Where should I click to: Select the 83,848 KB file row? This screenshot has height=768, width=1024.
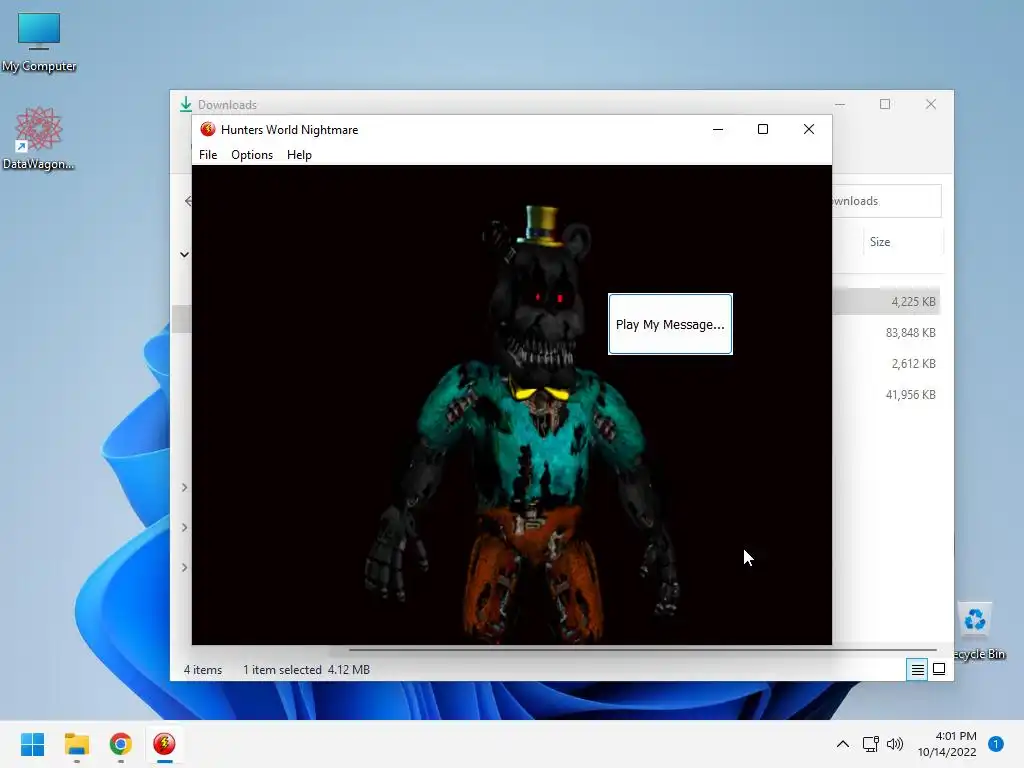tap(886, 332)
